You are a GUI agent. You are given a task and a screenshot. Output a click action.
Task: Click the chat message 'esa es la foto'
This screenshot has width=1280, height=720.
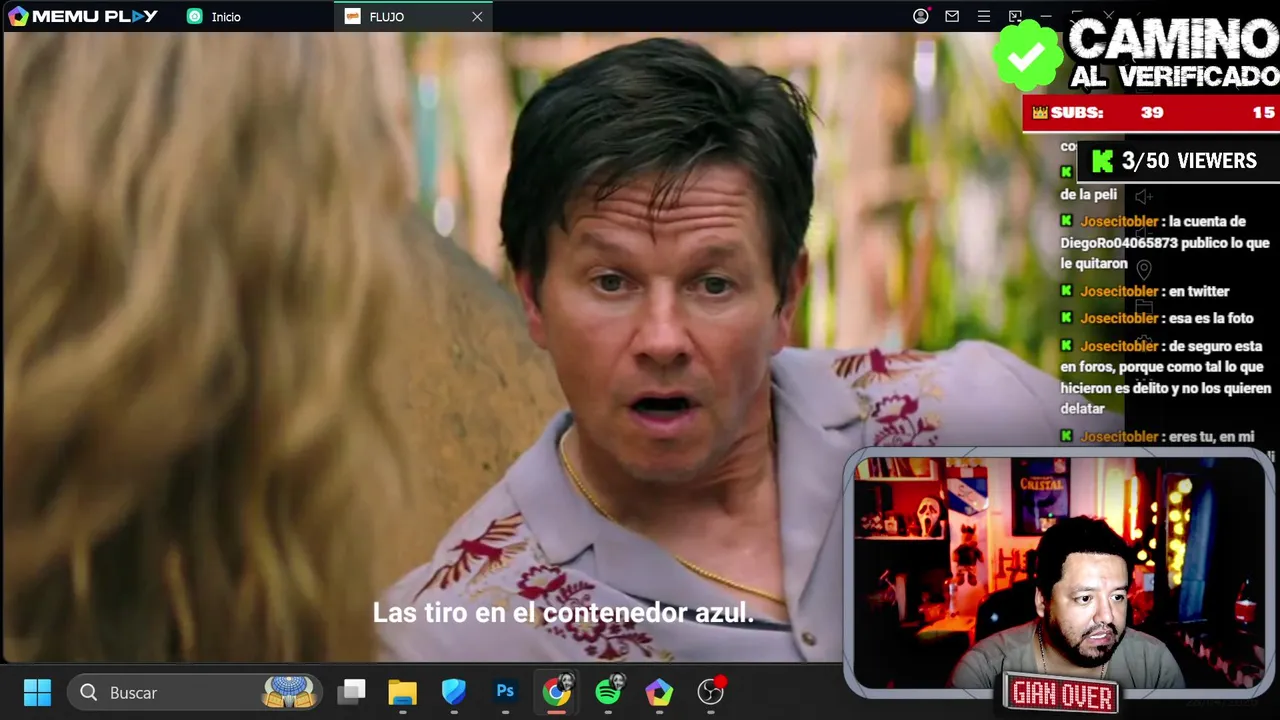1211,318
